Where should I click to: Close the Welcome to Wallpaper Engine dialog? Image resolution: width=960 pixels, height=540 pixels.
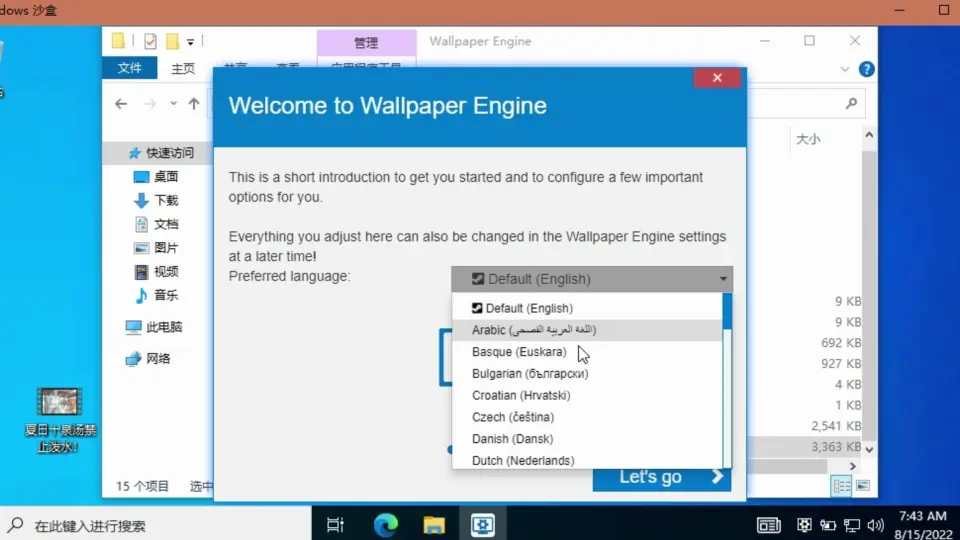tap(717, 78)
